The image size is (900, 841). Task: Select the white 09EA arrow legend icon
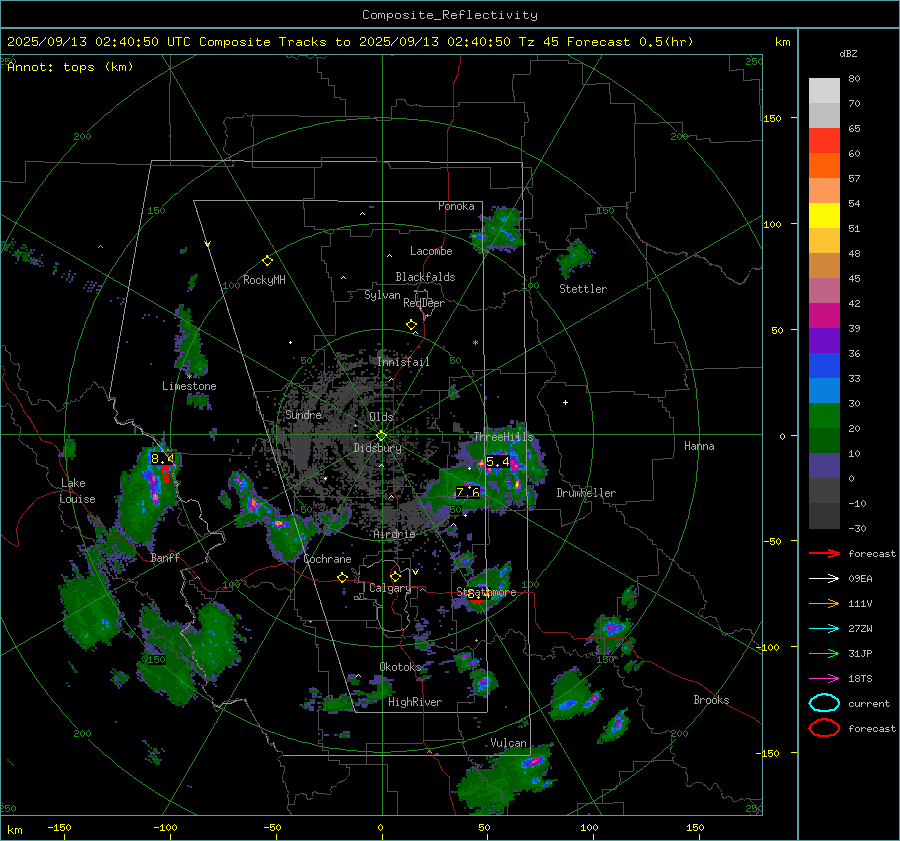824,579
